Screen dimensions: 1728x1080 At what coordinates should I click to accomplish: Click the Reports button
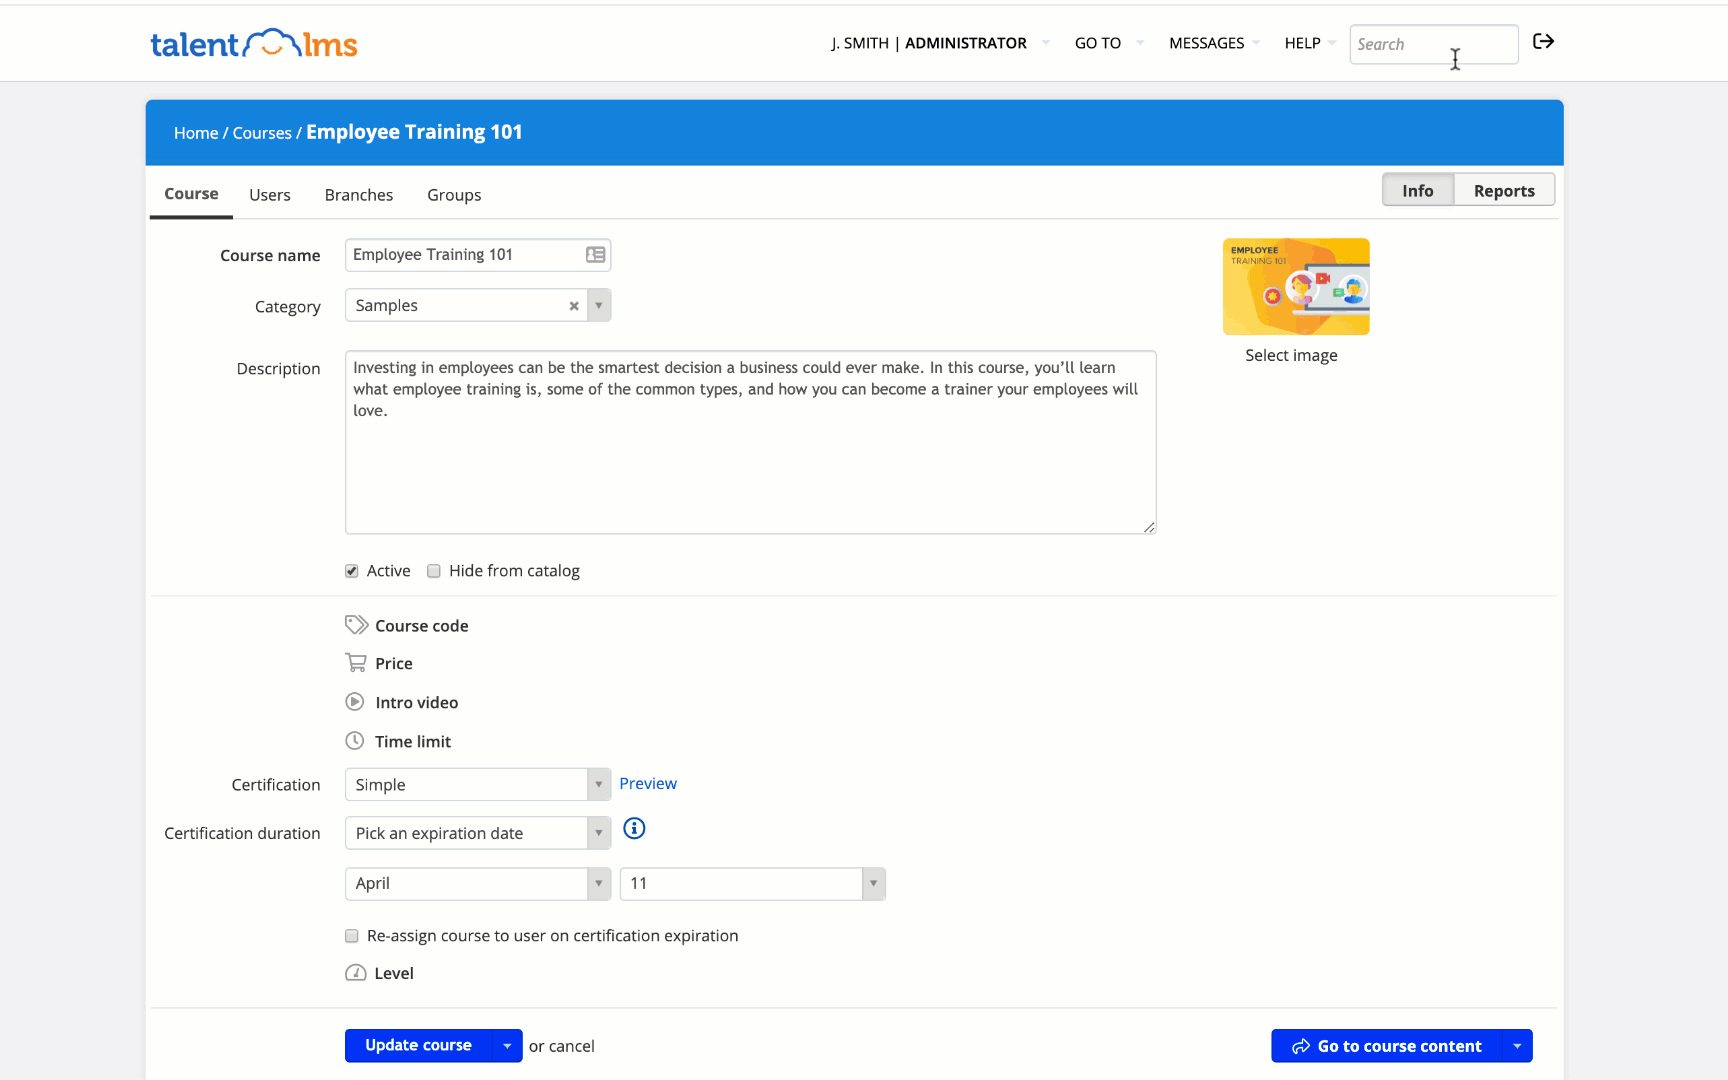pyautogui.click(x=1504, y=190)
